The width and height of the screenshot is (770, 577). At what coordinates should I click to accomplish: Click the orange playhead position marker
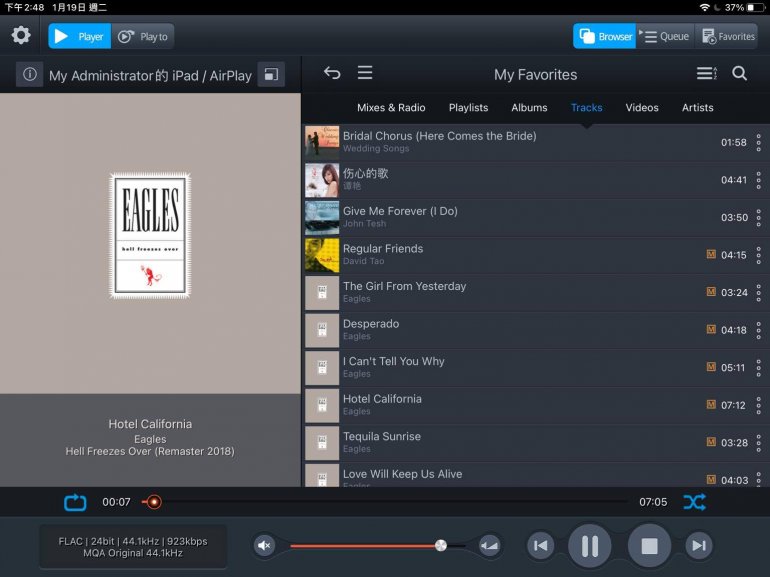coord(154,502)
